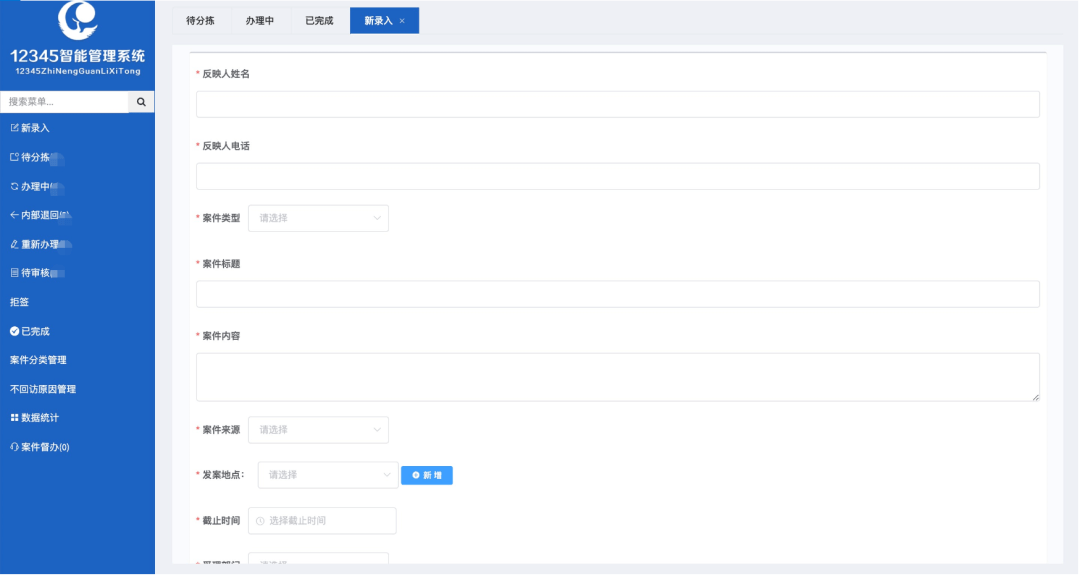Click the 办理中 refresh icon in sidebar

(x=14, y=186)
